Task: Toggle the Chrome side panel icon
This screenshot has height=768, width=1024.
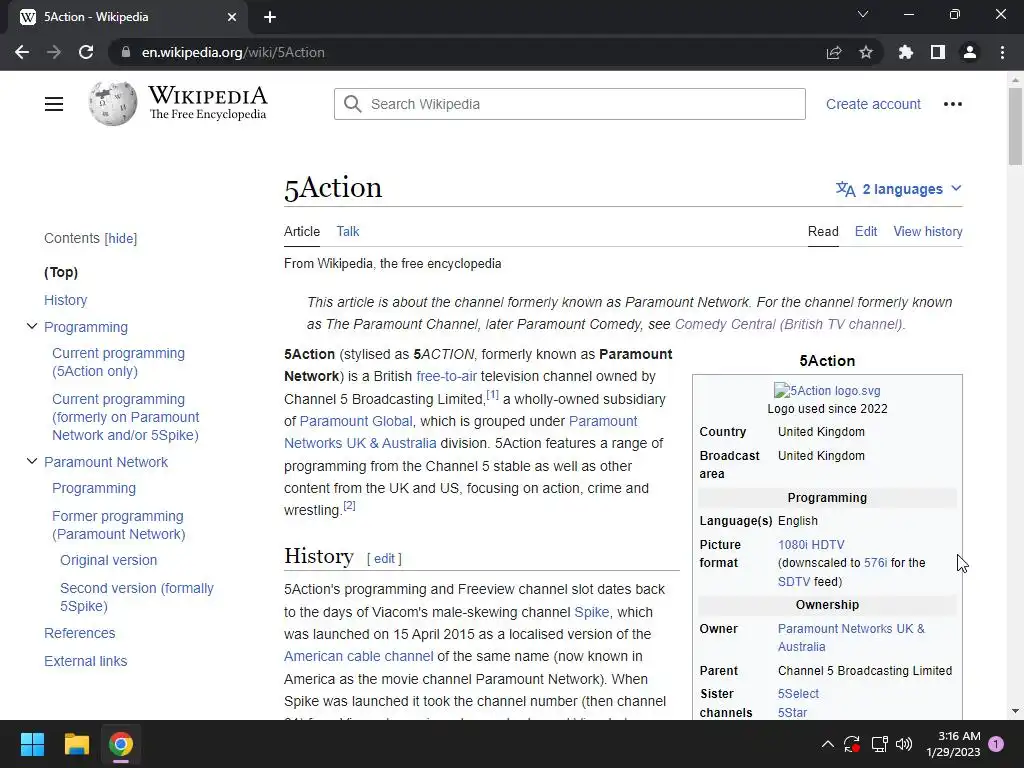Action: tap(938, 52)
